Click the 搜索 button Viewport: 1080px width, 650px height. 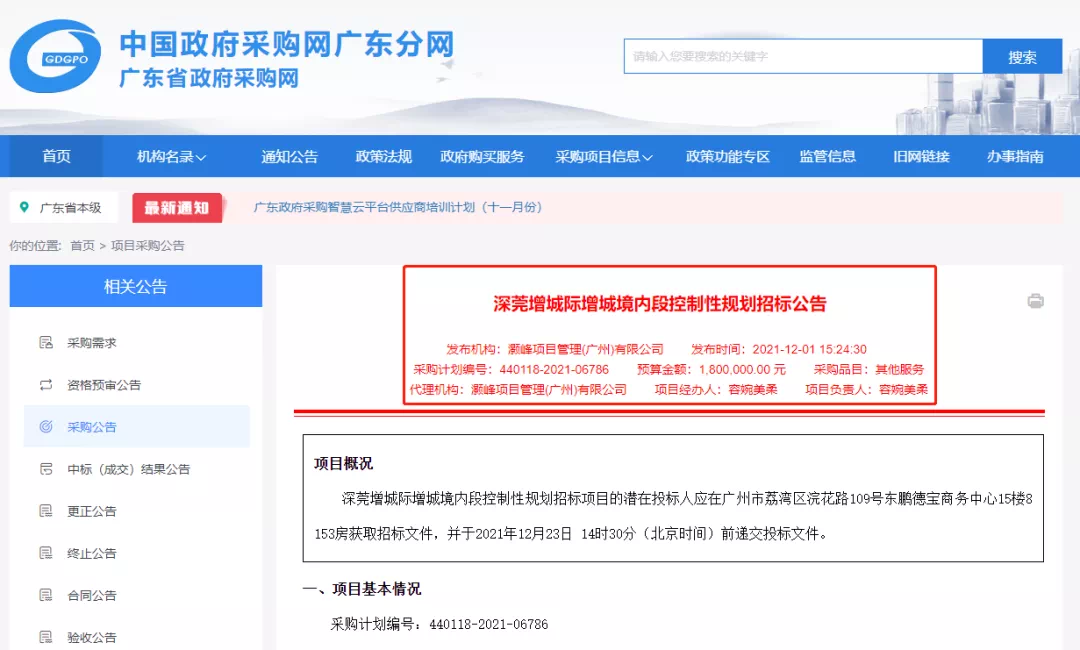(1022, 56)
